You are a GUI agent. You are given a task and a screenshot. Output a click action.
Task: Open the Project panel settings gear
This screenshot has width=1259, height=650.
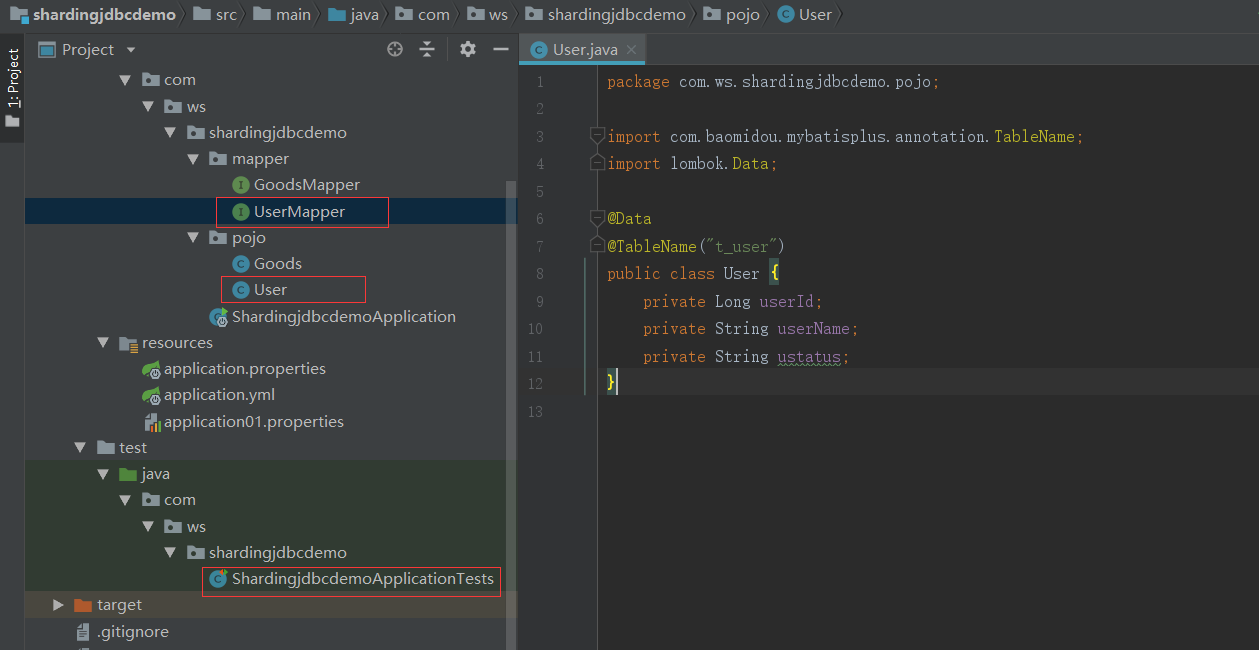tap(466, 48)
